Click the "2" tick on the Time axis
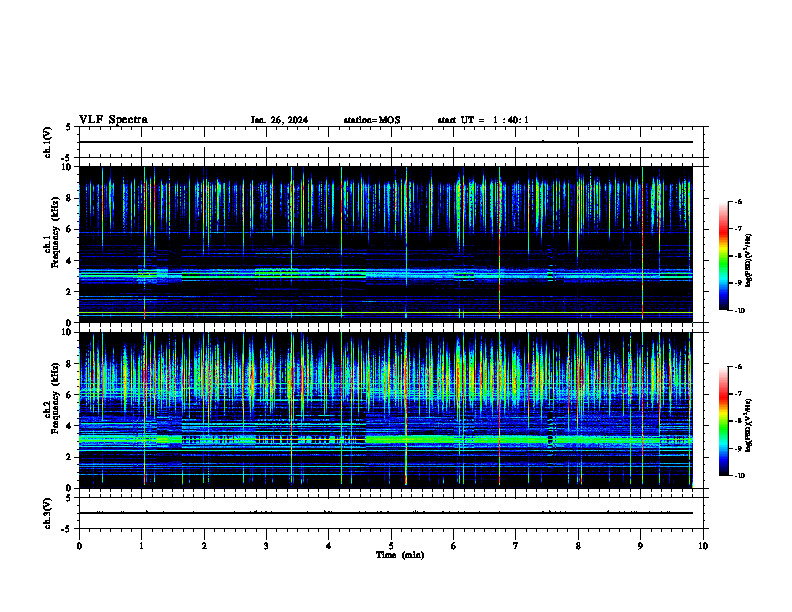792x612 pixels. tap(204, 546)
